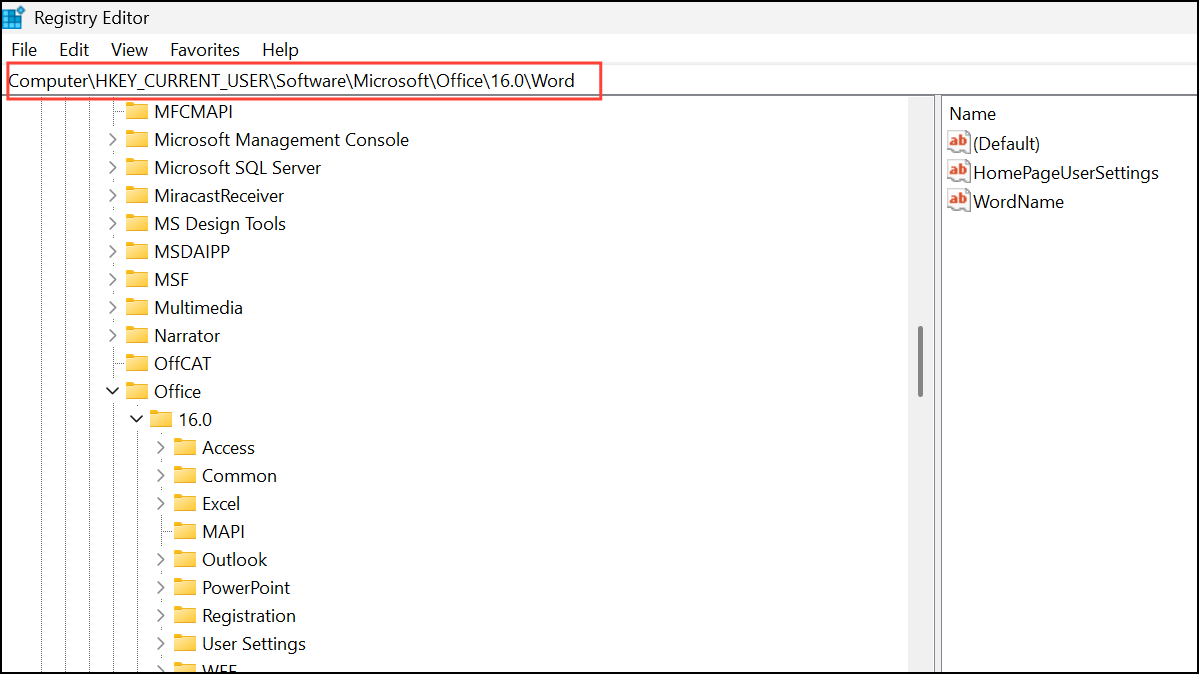Open the Edit menu
This screenshot has width=1199, height=674.
(x=73, y=49)
